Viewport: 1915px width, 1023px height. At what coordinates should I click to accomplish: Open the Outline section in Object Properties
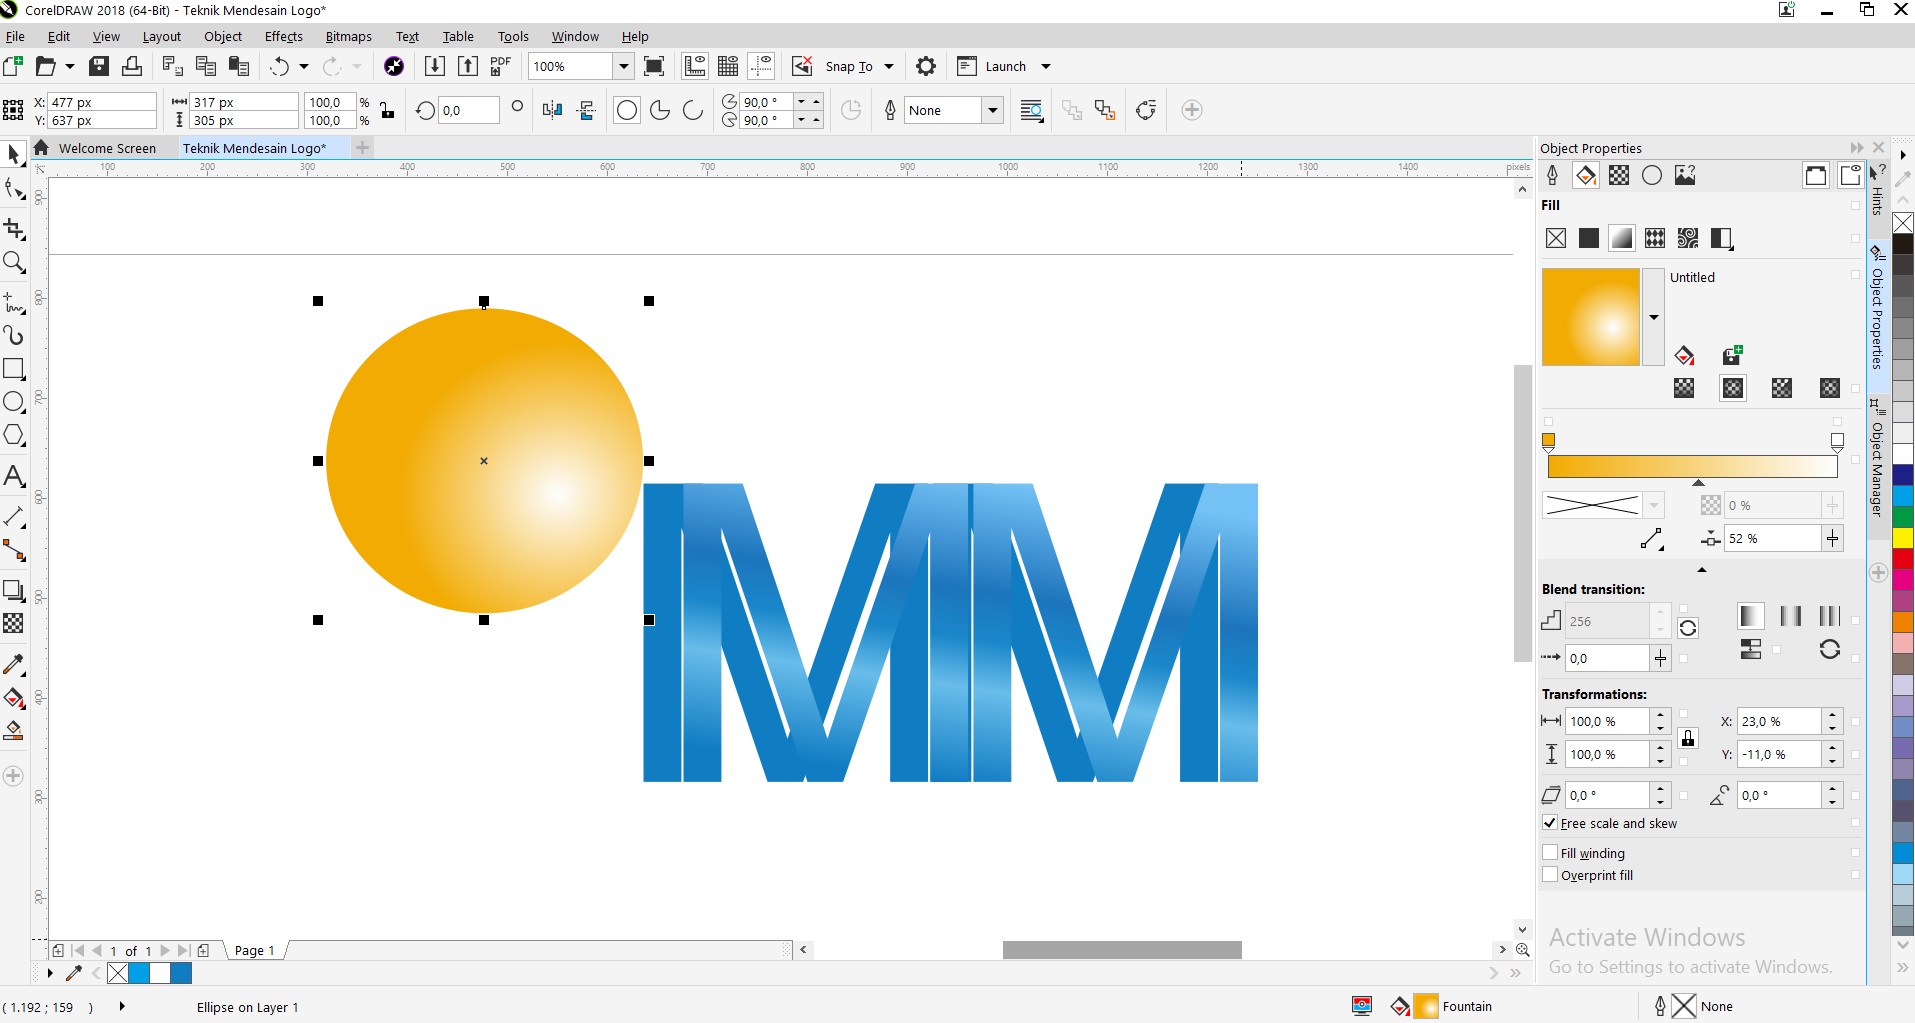(x=1553, y=175)
